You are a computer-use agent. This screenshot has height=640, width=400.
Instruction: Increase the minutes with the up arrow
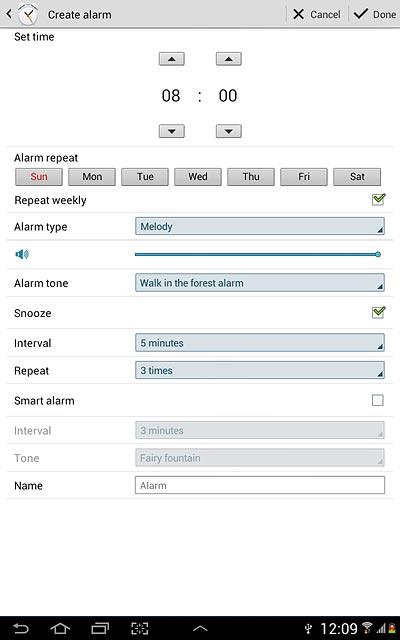[229, 59]
